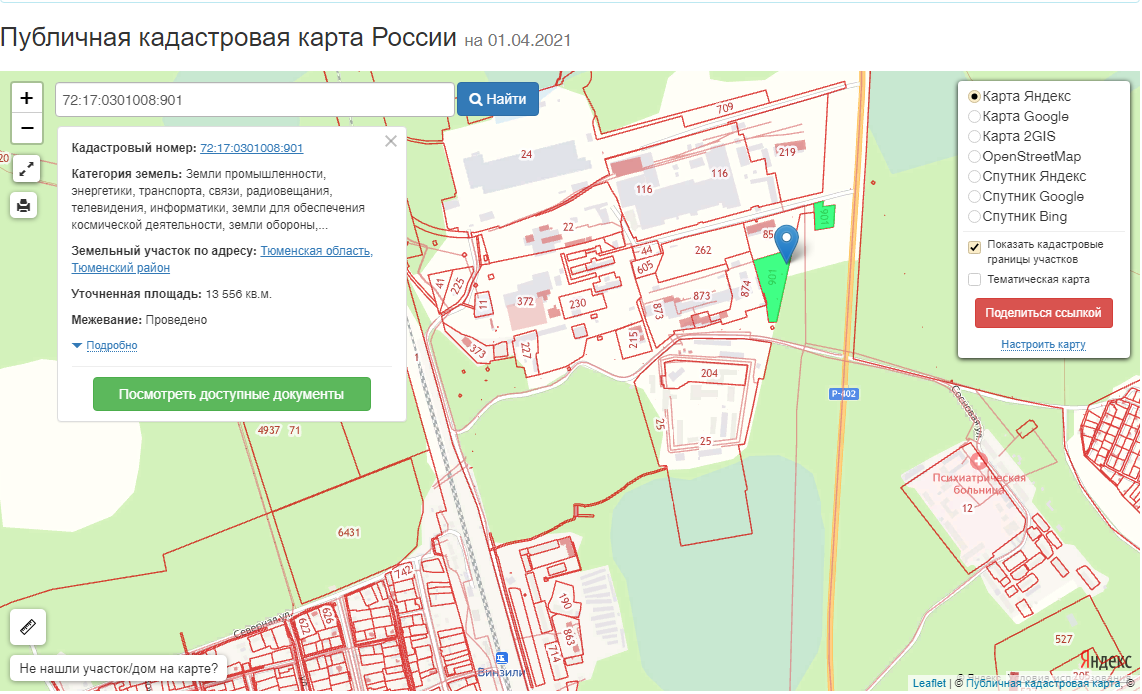This screenshot has width=1142, height=694.
Task: Select Спутник Яндекс satellite layer
Action: click(x=974, y=176)
